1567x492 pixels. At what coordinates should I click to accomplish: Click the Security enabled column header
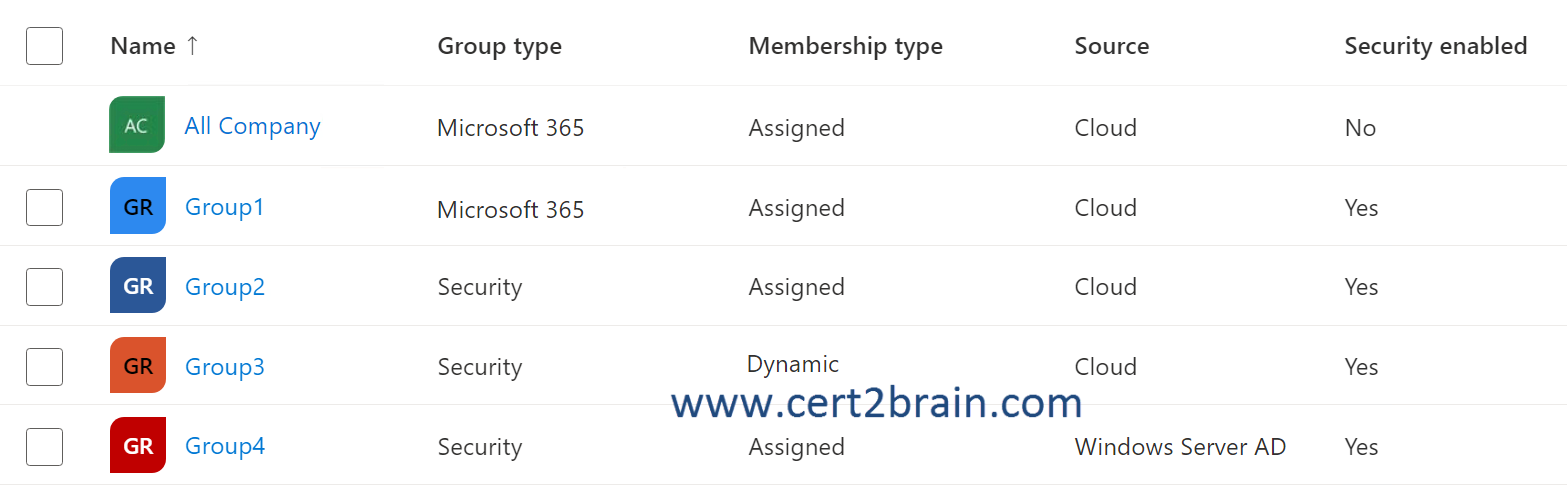pyautogui.click(x=1435, y=46)
